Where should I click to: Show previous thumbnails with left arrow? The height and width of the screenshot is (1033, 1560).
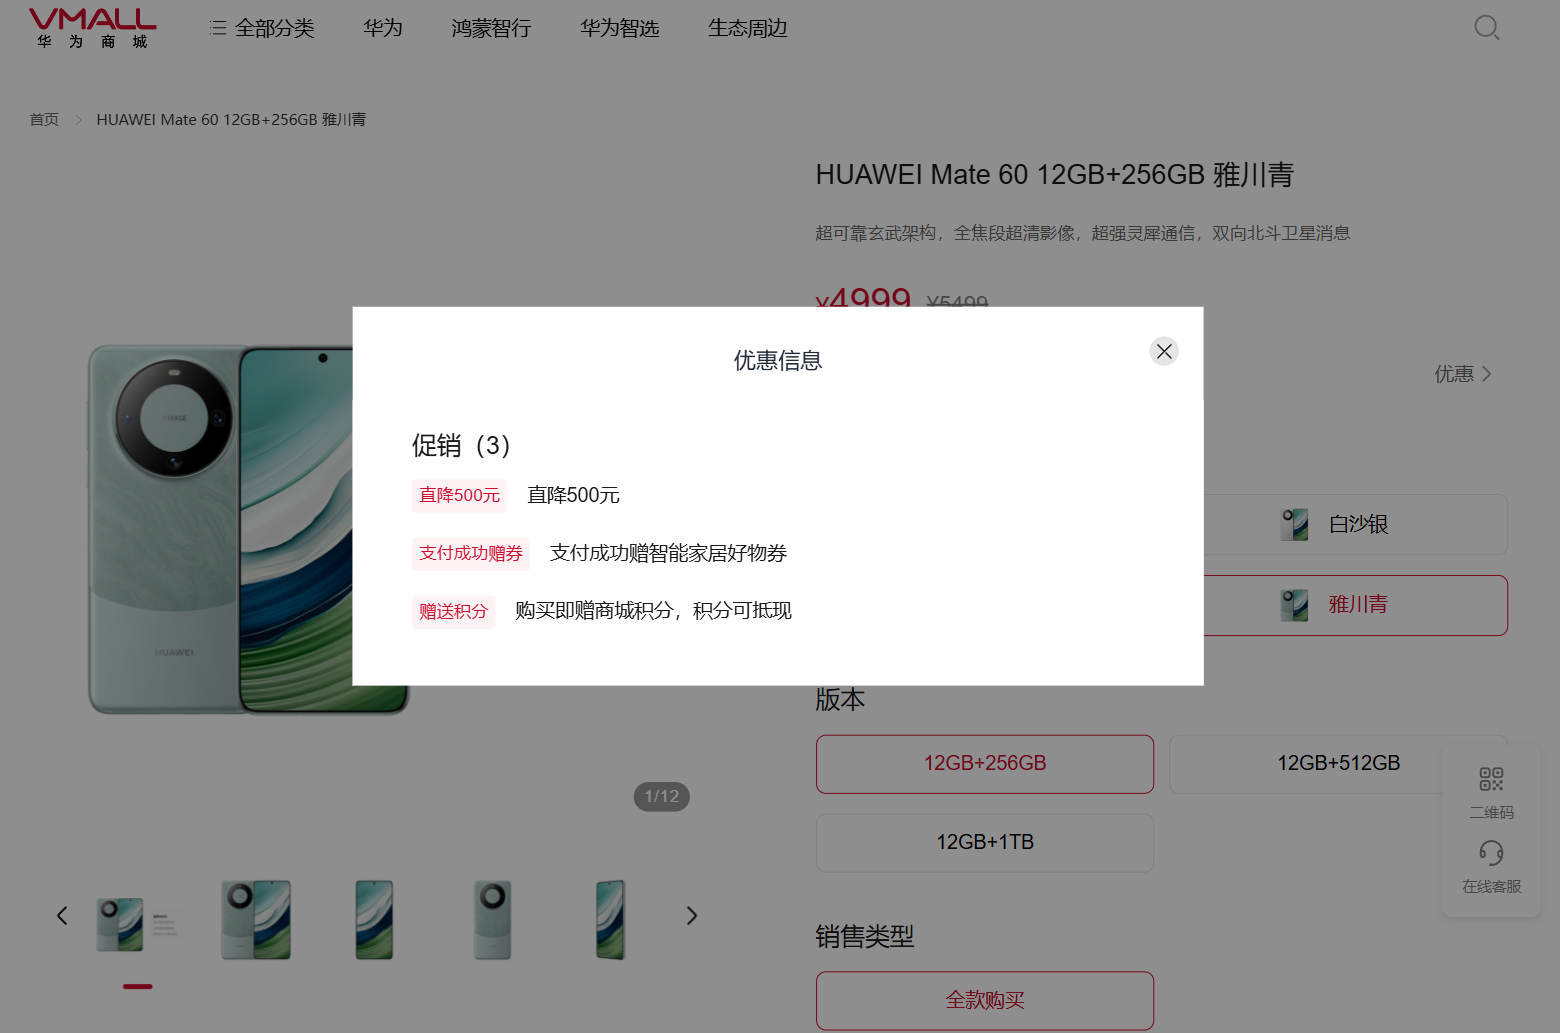point(62,916)
